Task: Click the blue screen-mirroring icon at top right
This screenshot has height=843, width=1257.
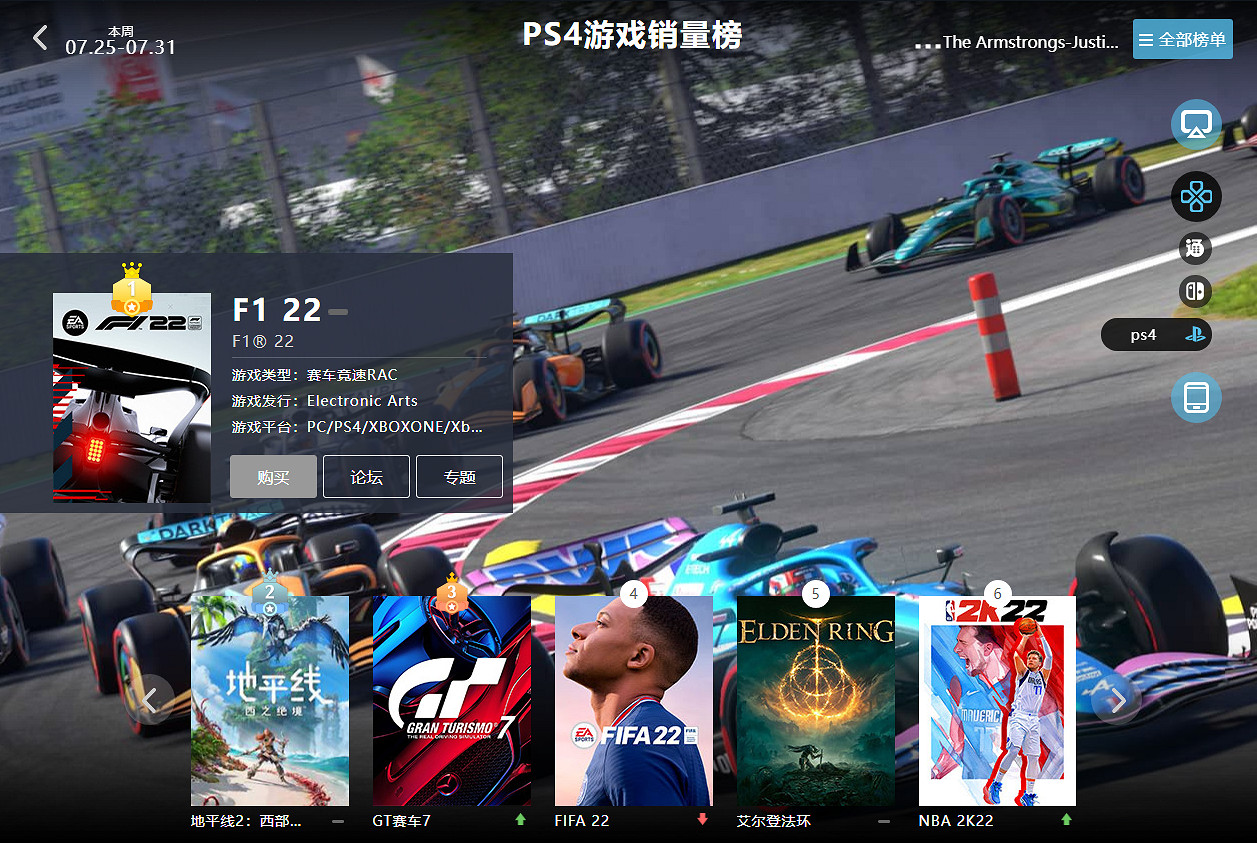Action: (x=1196, y=124)
